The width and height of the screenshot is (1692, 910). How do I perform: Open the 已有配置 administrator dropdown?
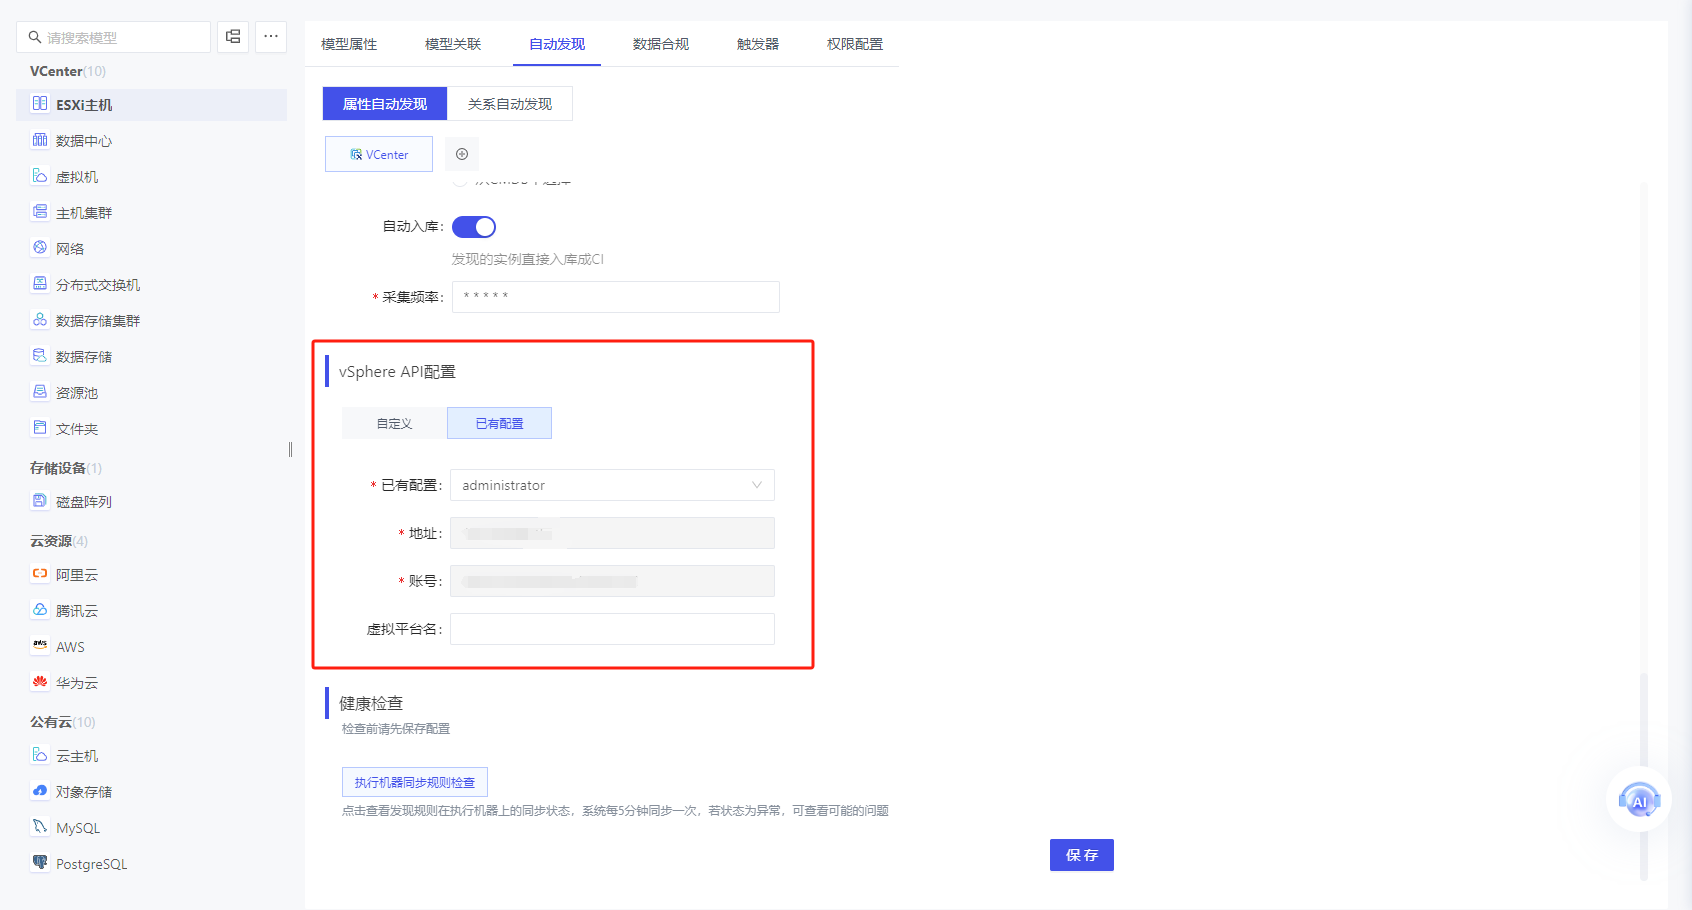612,485
